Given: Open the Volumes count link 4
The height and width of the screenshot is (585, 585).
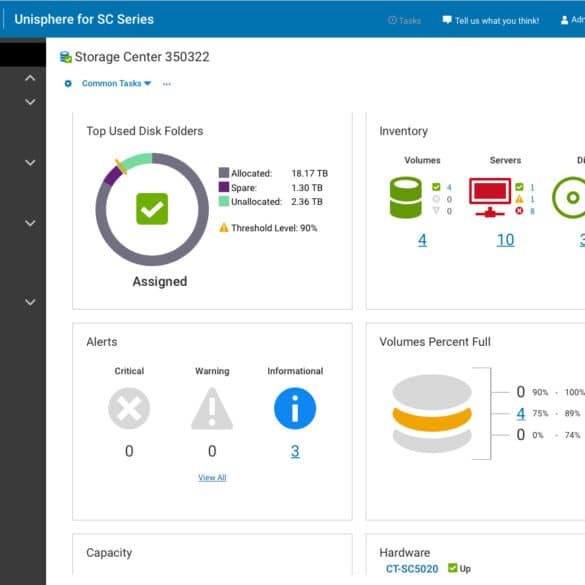Looking at the screenshot, I should pos(422,240).
